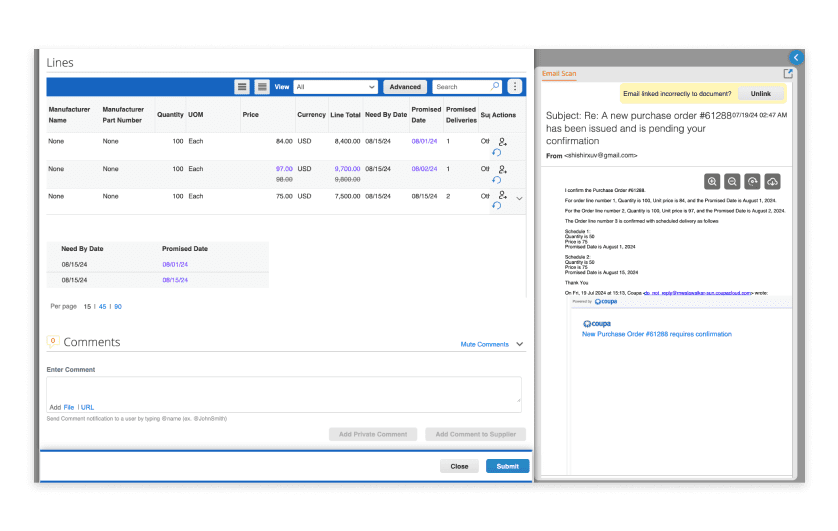Switch to the first table density view icon

click(242, 87)
